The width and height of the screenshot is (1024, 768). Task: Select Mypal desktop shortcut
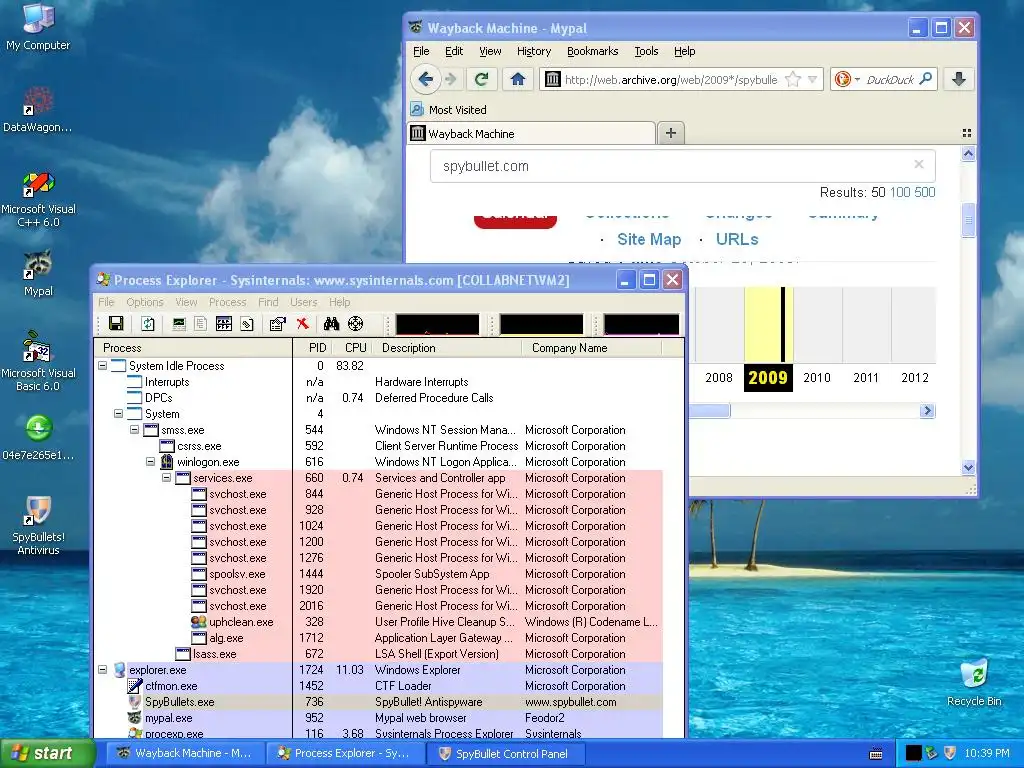coord(38,274)
